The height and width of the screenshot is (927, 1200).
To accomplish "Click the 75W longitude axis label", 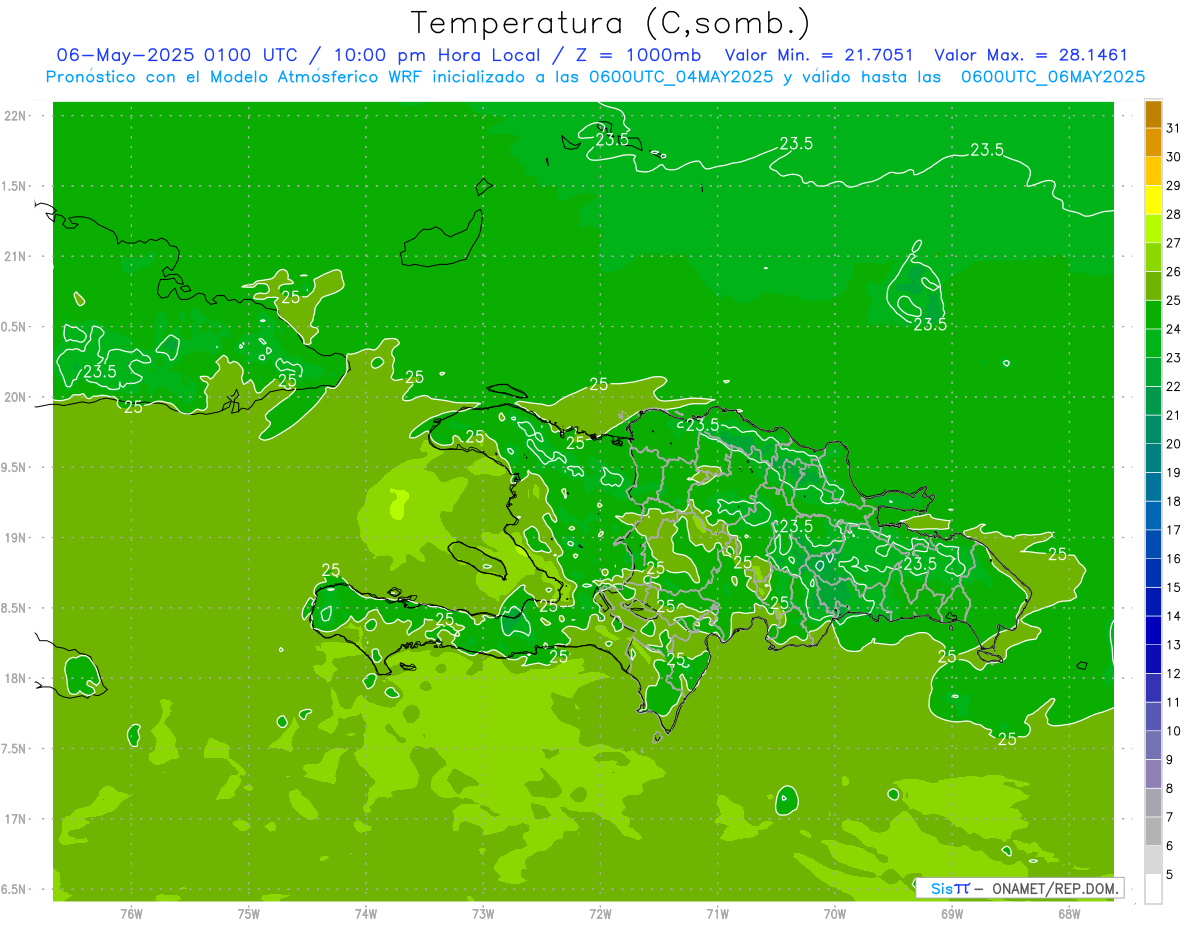I will click(249, 913).
